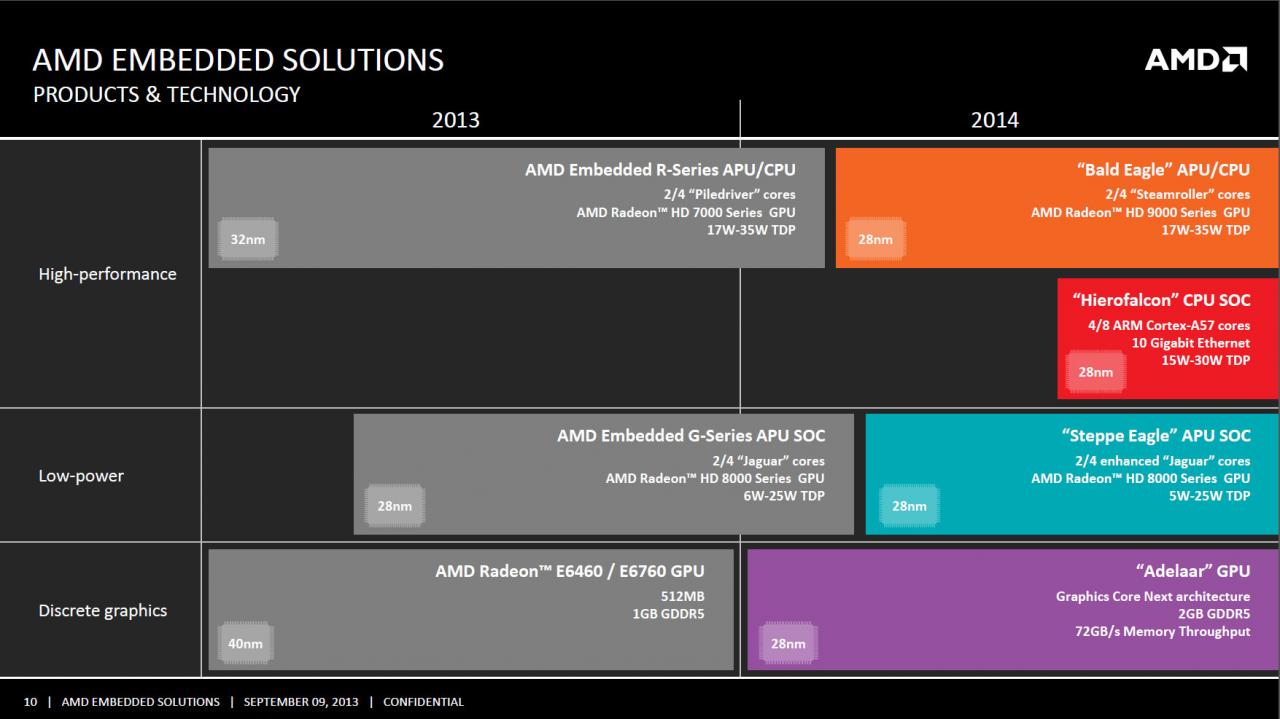Click the 10 Gigabit Ethernet line
Screen dimensions: 1280x719
pos(1191,343)
